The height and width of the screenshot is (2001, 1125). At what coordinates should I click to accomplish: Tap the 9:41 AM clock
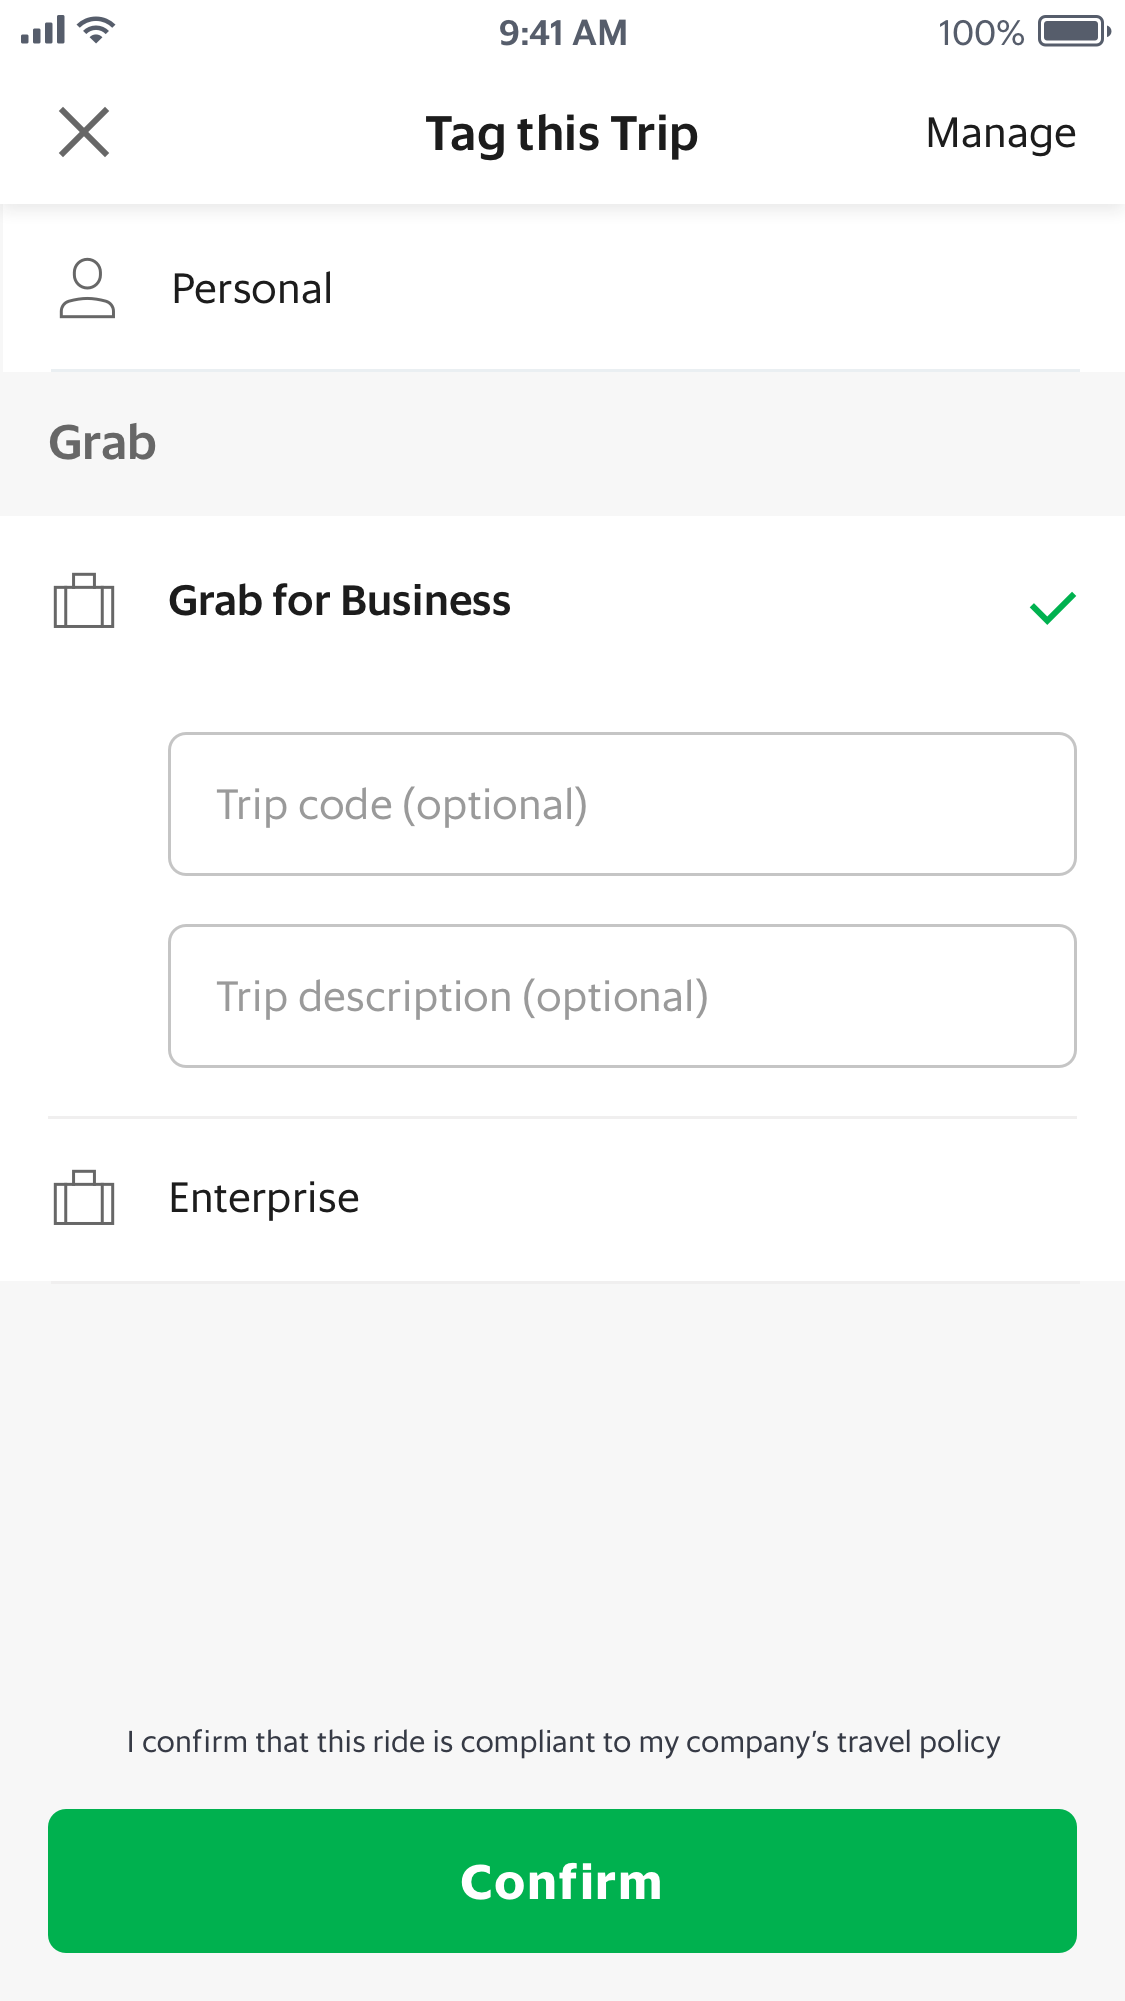(563, 33)
